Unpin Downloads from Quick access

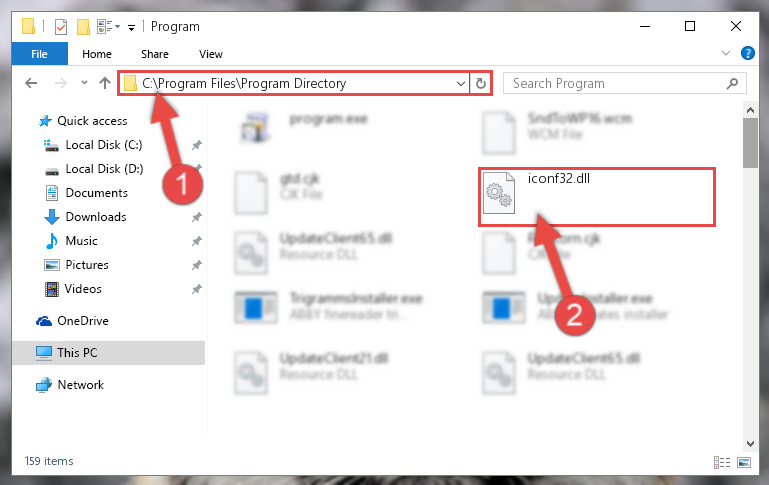(x=197, y=217)
